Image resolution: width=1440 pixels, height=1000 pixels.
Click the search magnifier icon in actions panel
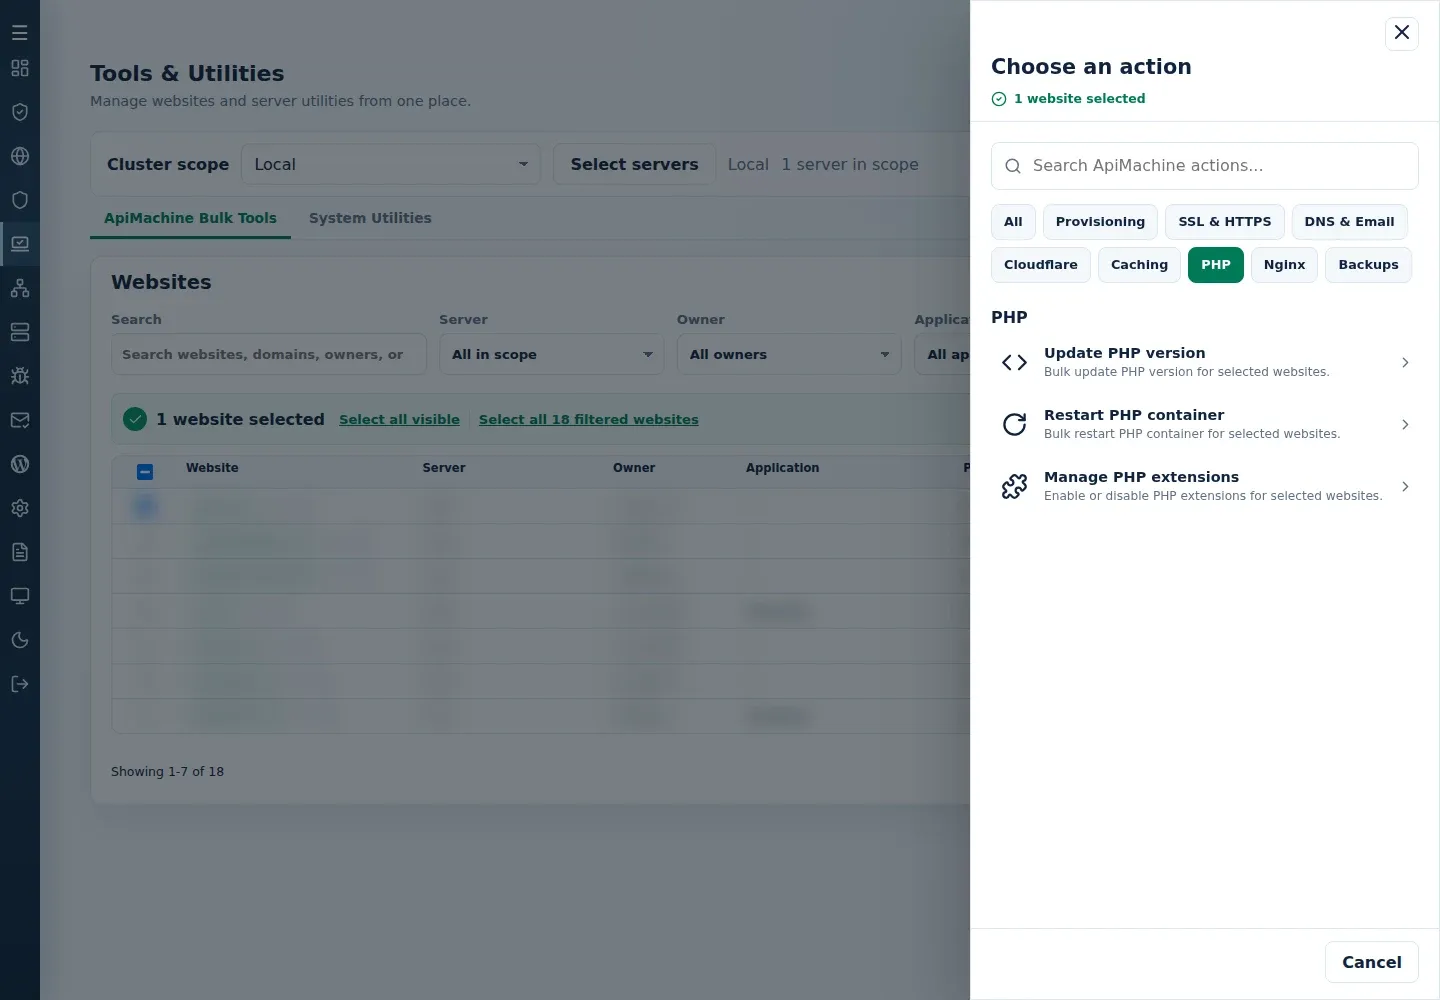pos(1013,166)
